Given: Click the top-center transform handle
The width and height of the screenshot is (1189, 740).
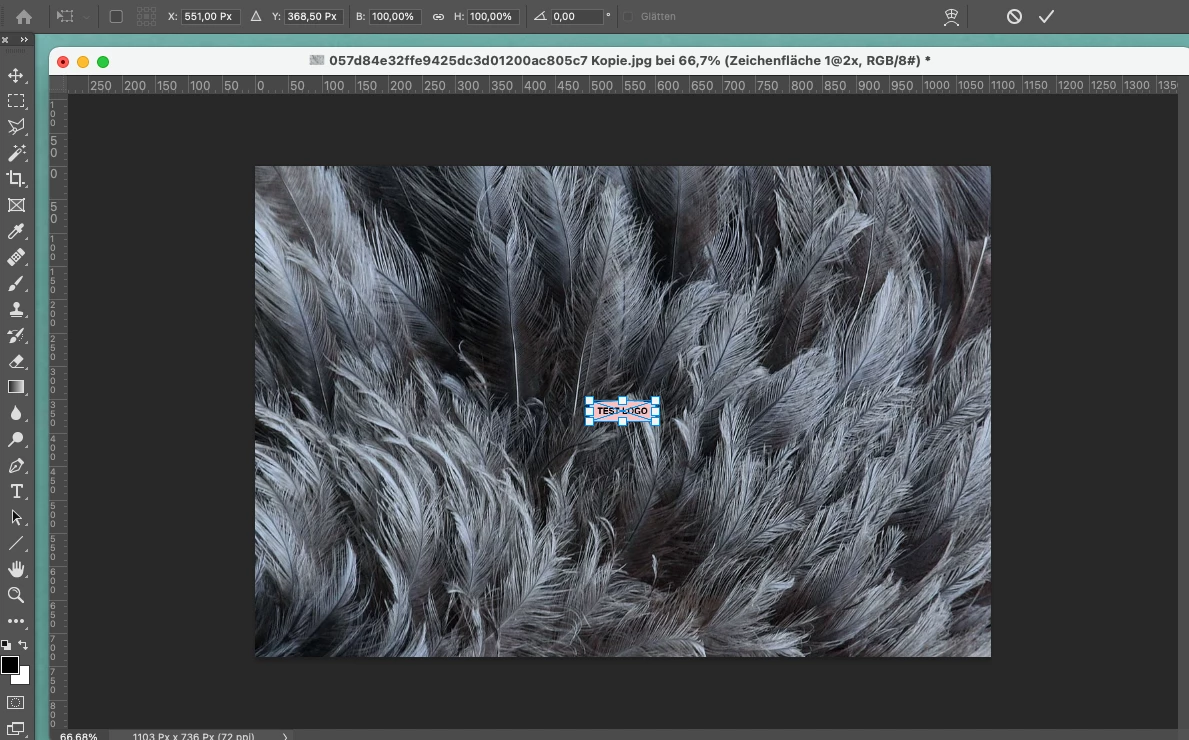Looking at the screenshot, I should (x=623, y=400).
